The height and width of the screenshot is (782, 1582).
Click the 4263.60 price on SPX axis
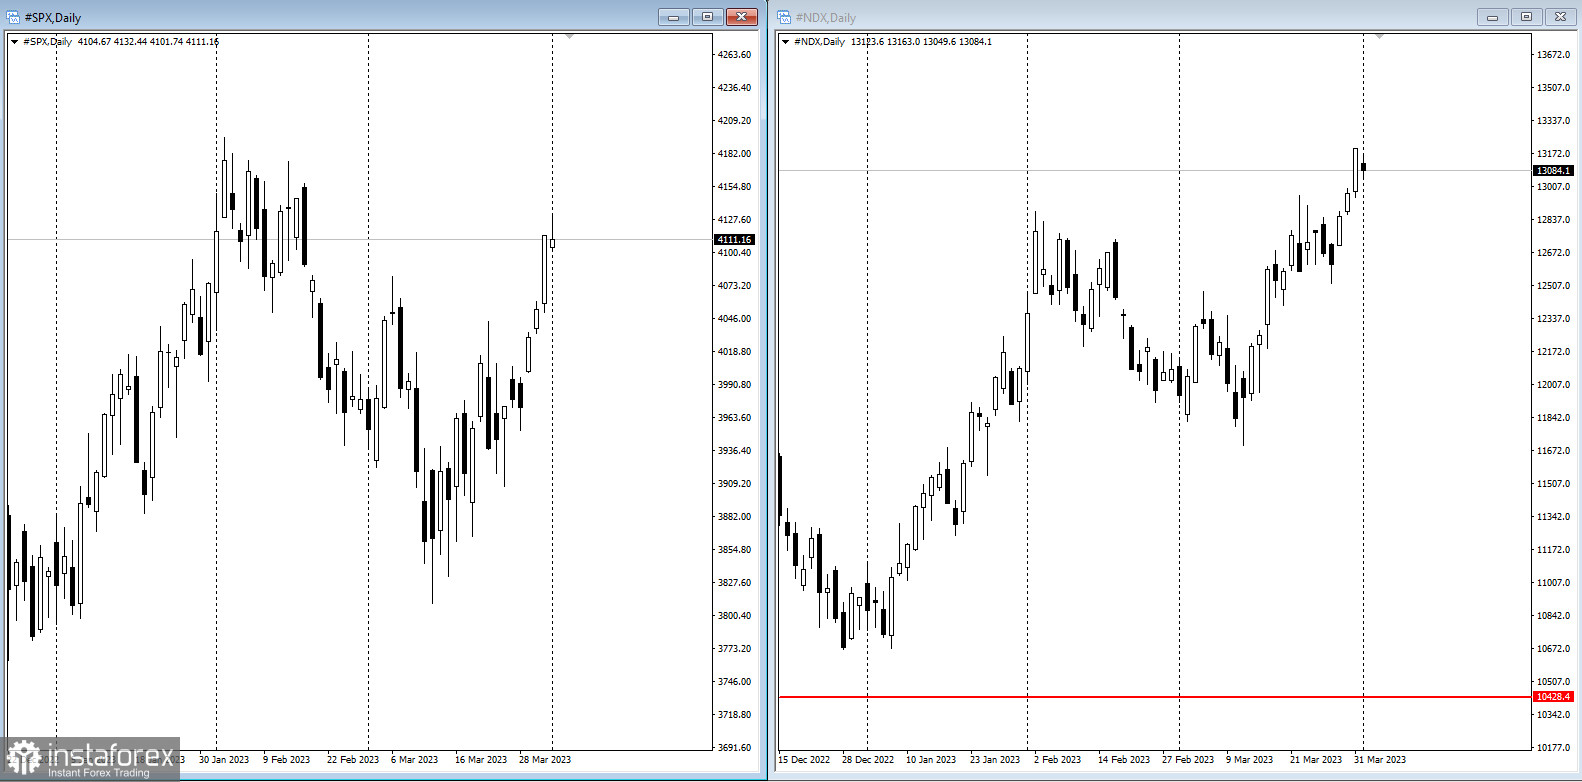[734, 55]
